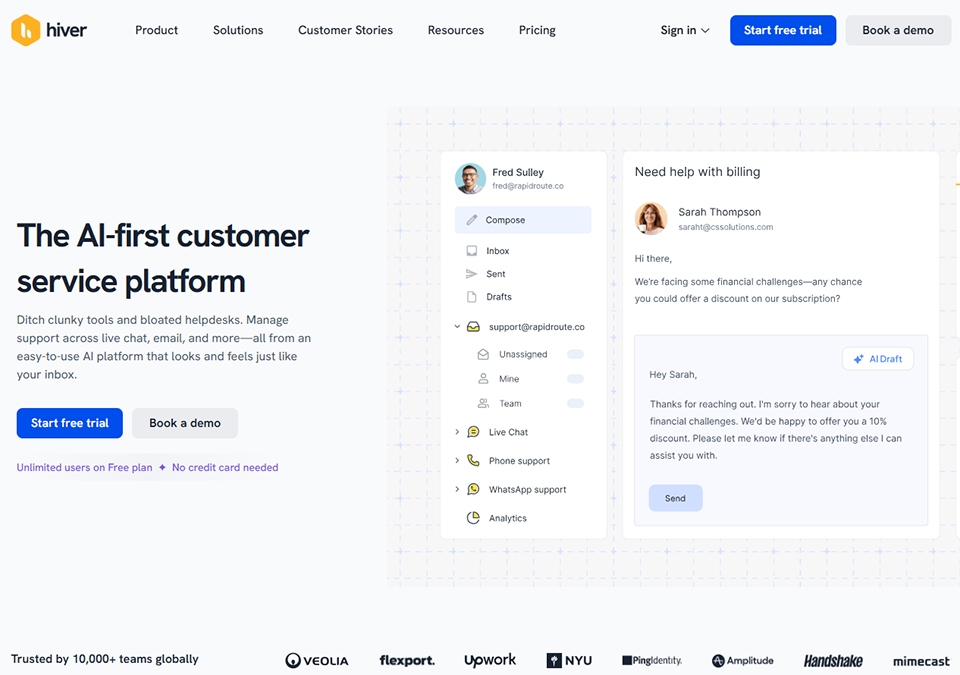Click the Team people icon
The width and height of the screenshot is (960, 675).
483,403
